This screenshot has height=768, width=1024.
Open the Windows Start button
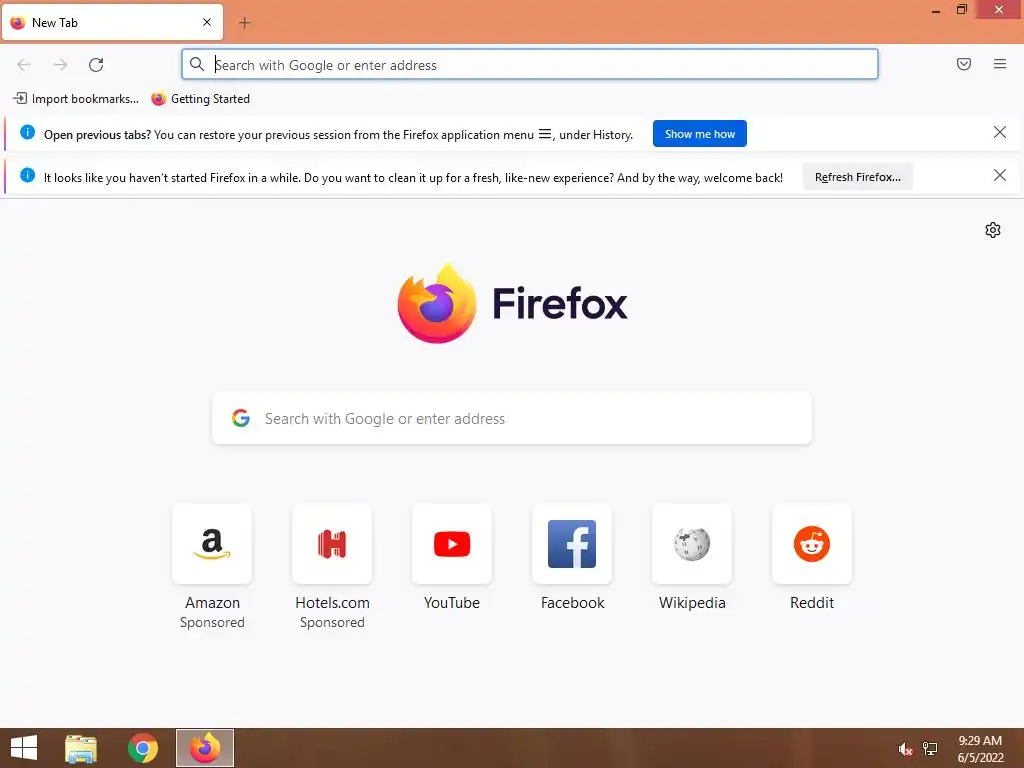click(x=24, y=748)
